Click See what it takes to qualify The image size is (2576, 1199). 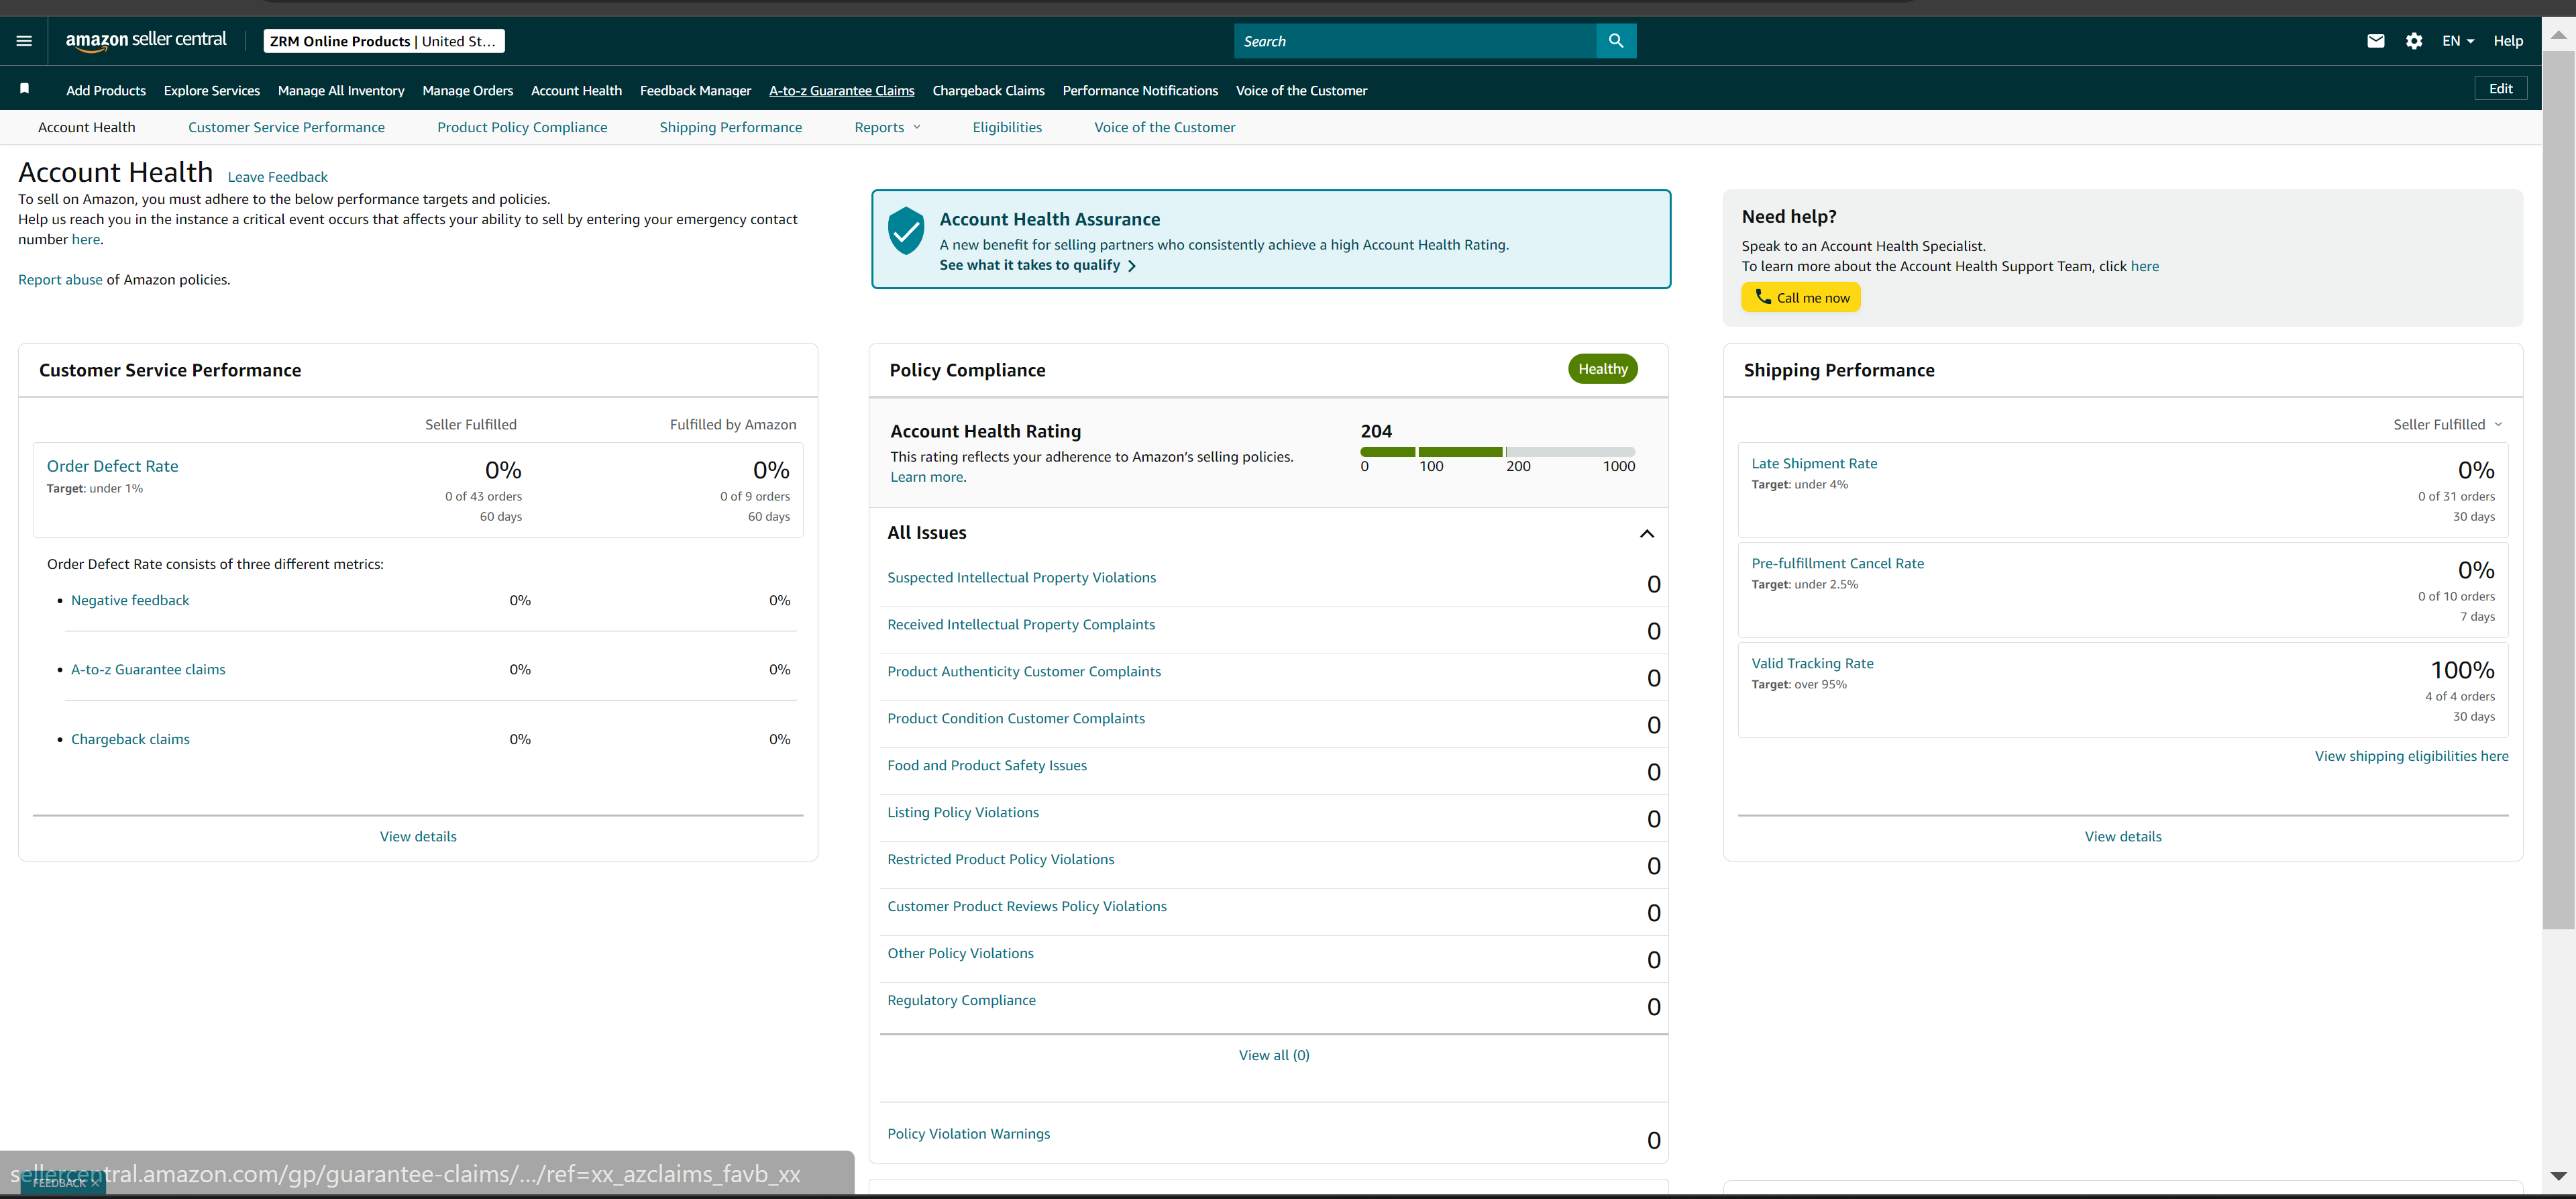tap(1037, 265)
